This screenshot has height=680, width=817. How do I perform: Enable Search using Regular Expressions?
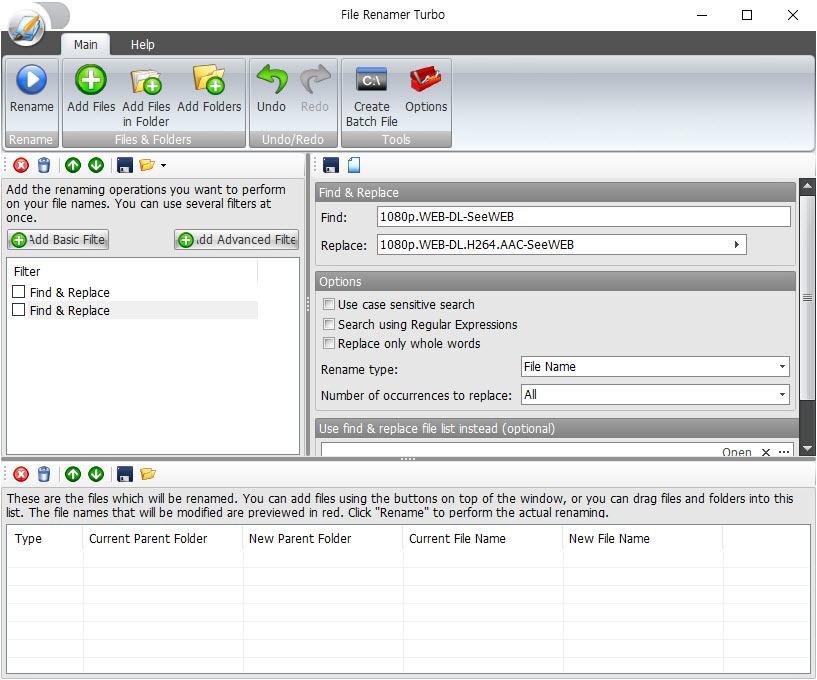pyautogui.click(x=329, y=324)
